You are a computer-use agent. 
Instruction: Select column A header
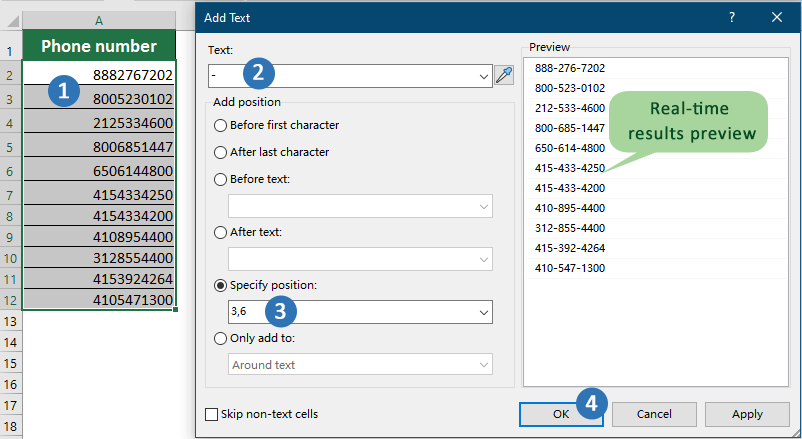coord(99,20)
